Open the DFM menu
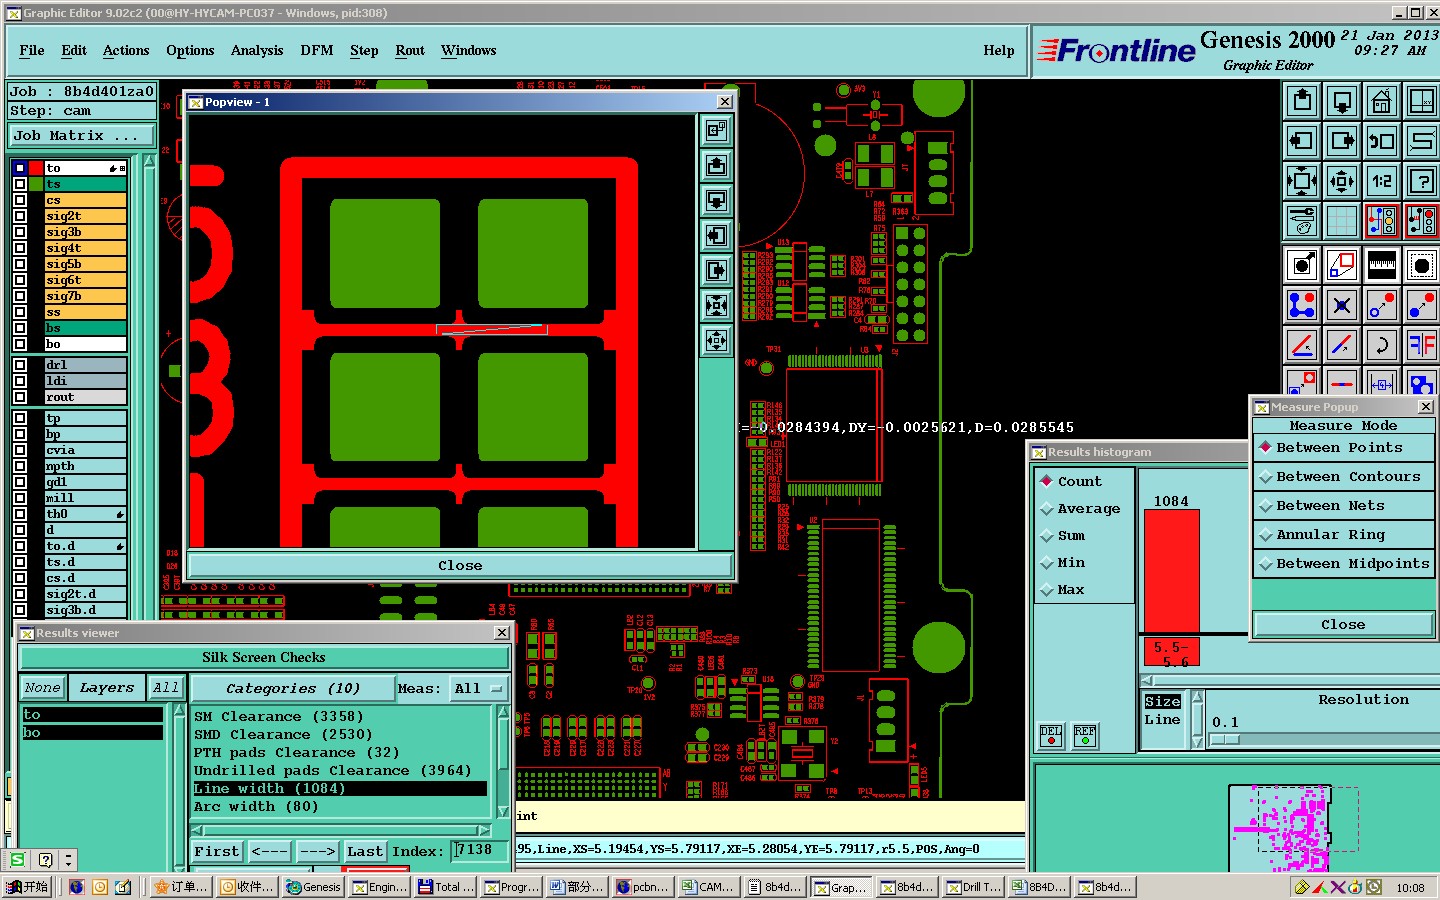The width and height of the screenshot is (1440, 900). click(x=317, y=50)
